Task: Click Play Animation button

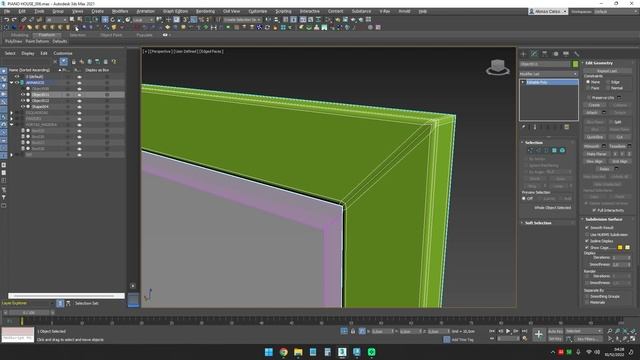Action: [x=508, y=331]
